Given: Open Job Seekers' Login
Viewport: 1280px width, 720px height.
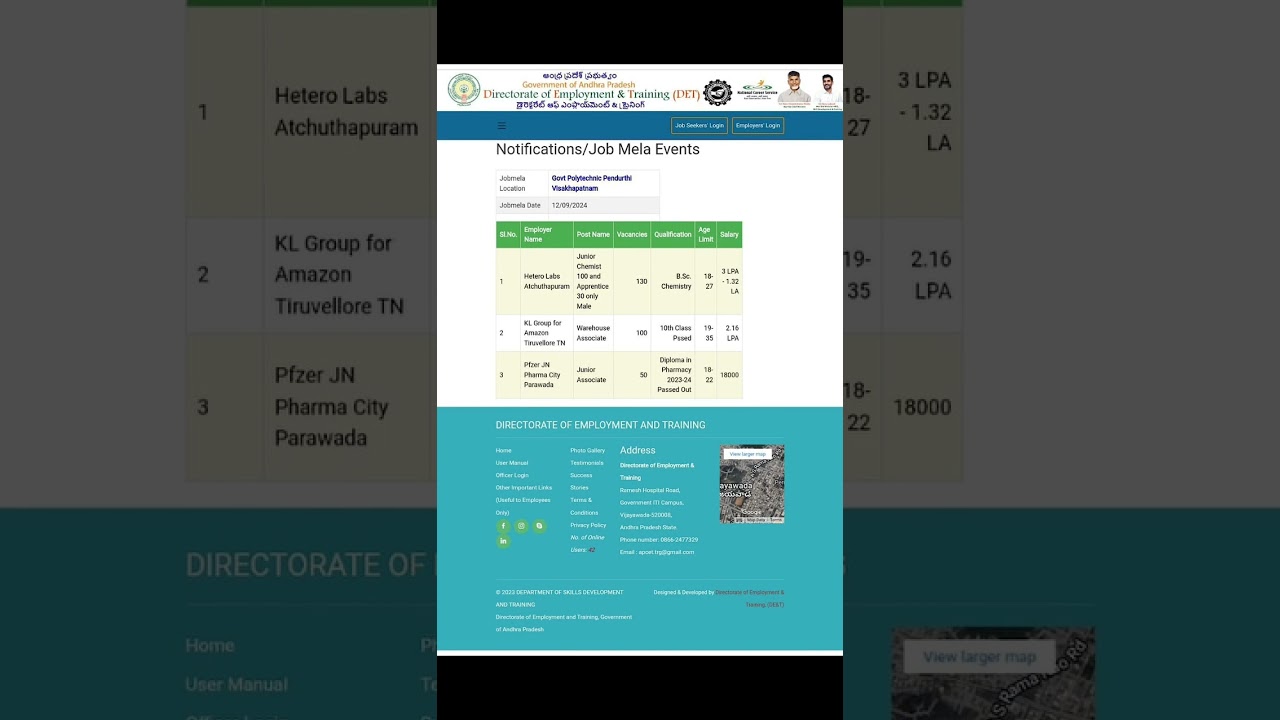Looking at the screenshot, I should coord(699,126).
